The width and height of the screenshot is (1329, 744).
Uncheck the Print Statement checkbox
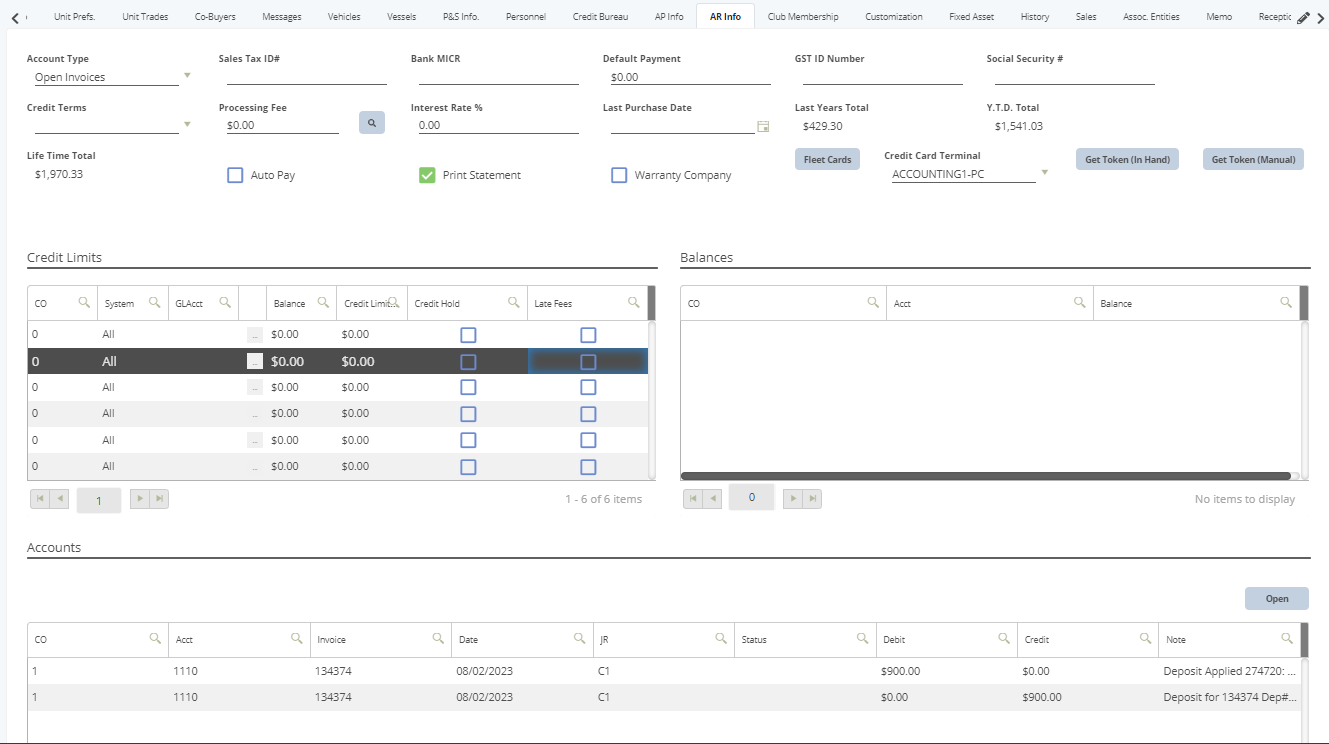pyautogui.click(x=426, y=174)
